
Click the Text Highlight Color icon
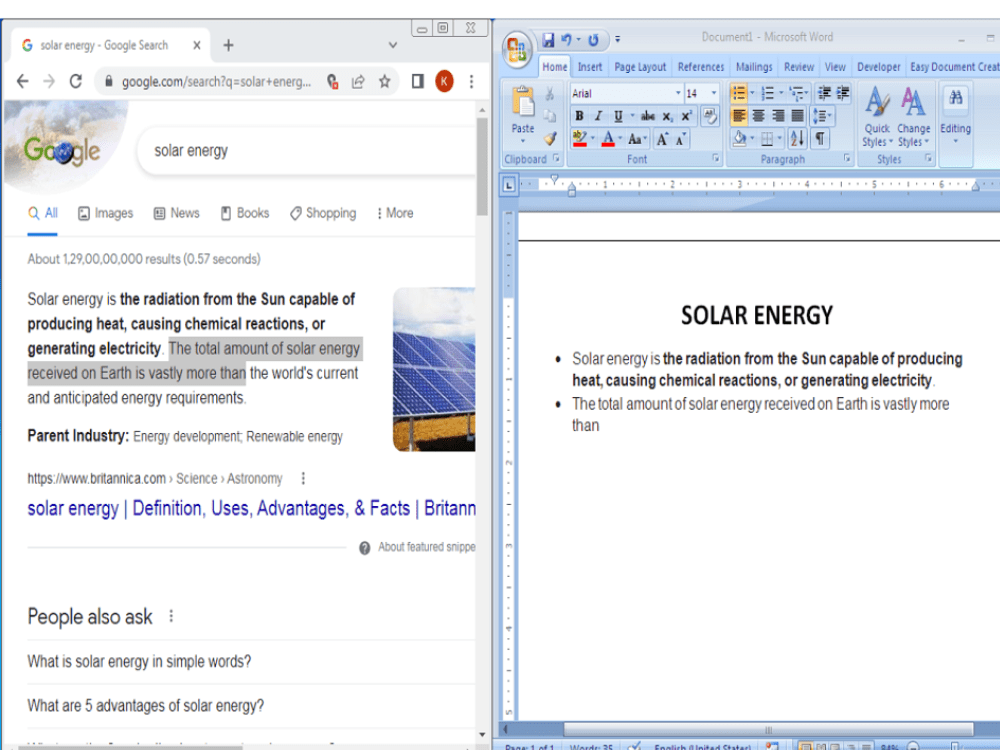click(x=579, y=138)
